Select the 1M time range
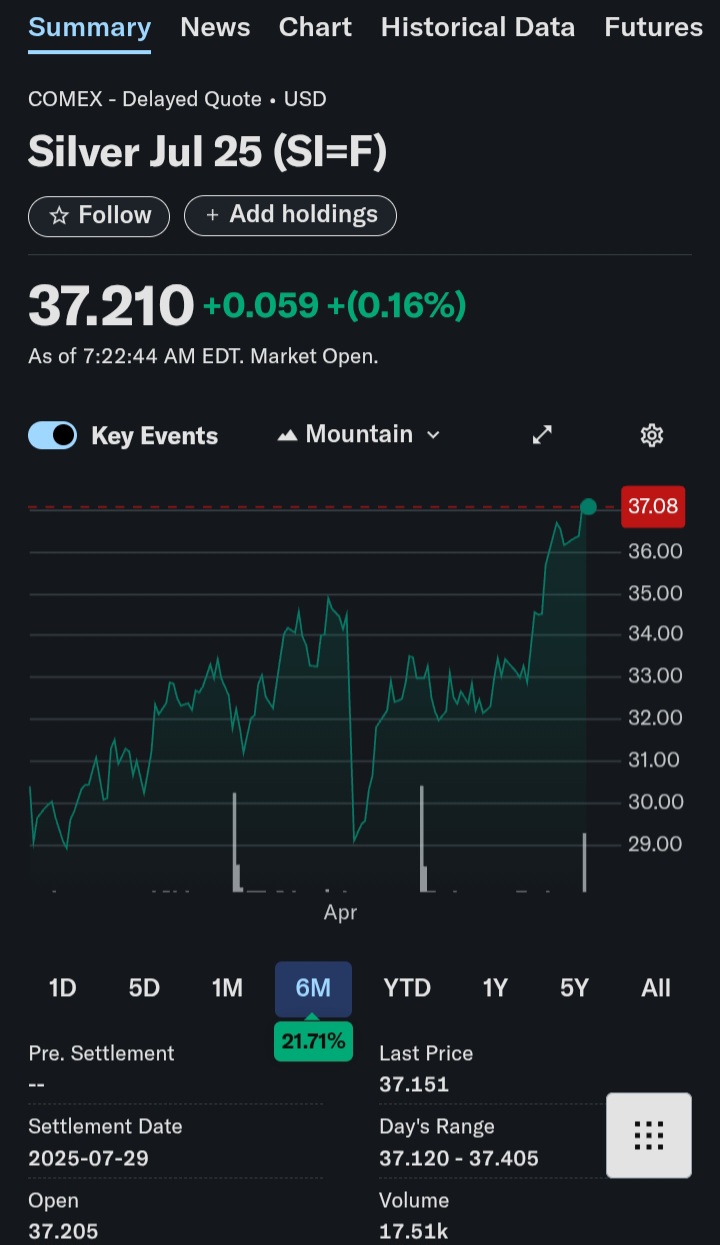The image size is (720, 1245). click(227, 988)
